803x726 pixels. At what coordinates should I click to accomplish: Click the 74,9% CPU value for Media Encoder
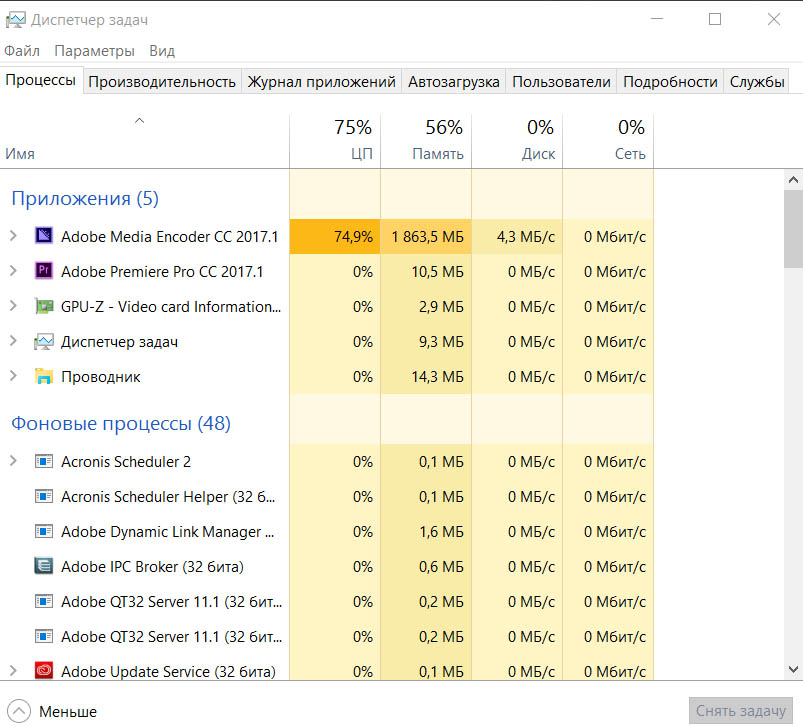coord(335,236)
